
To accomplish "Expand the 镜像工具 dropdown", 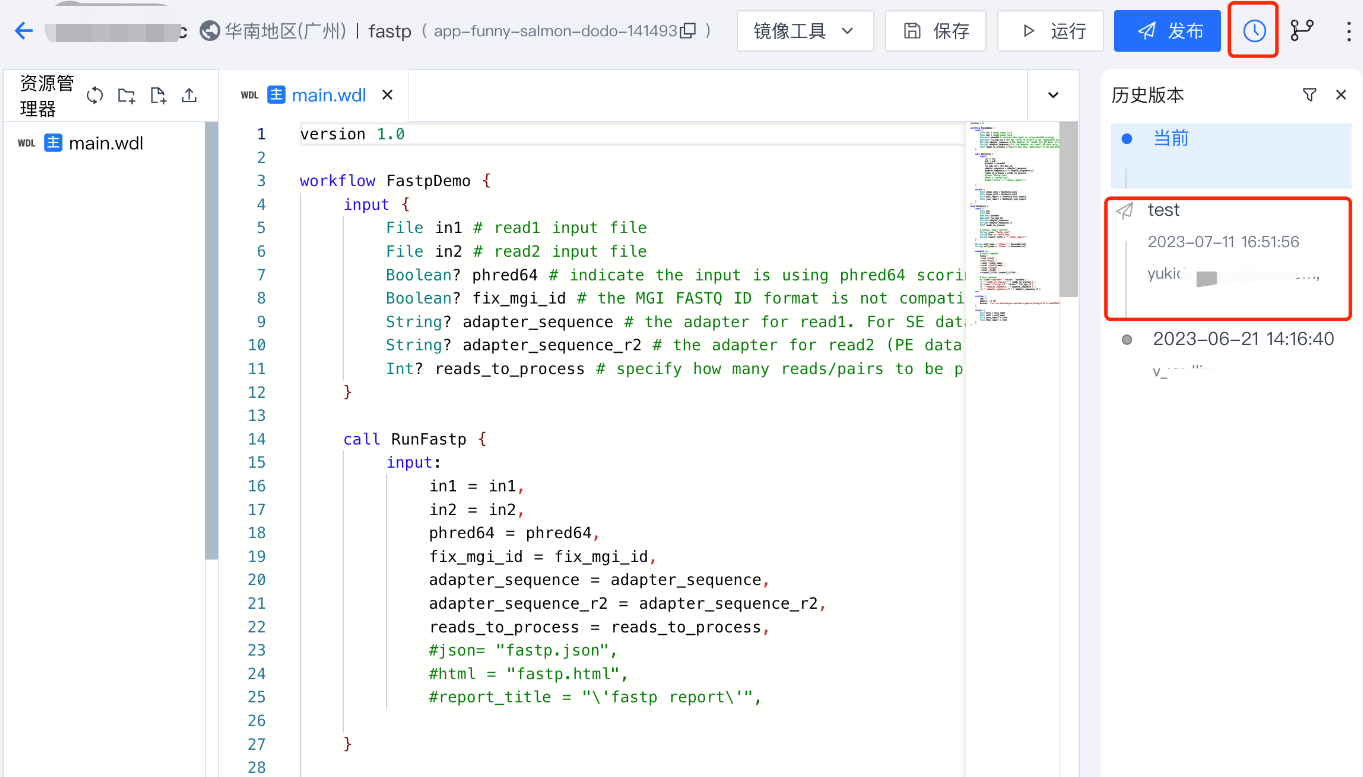I will [804, 31].
